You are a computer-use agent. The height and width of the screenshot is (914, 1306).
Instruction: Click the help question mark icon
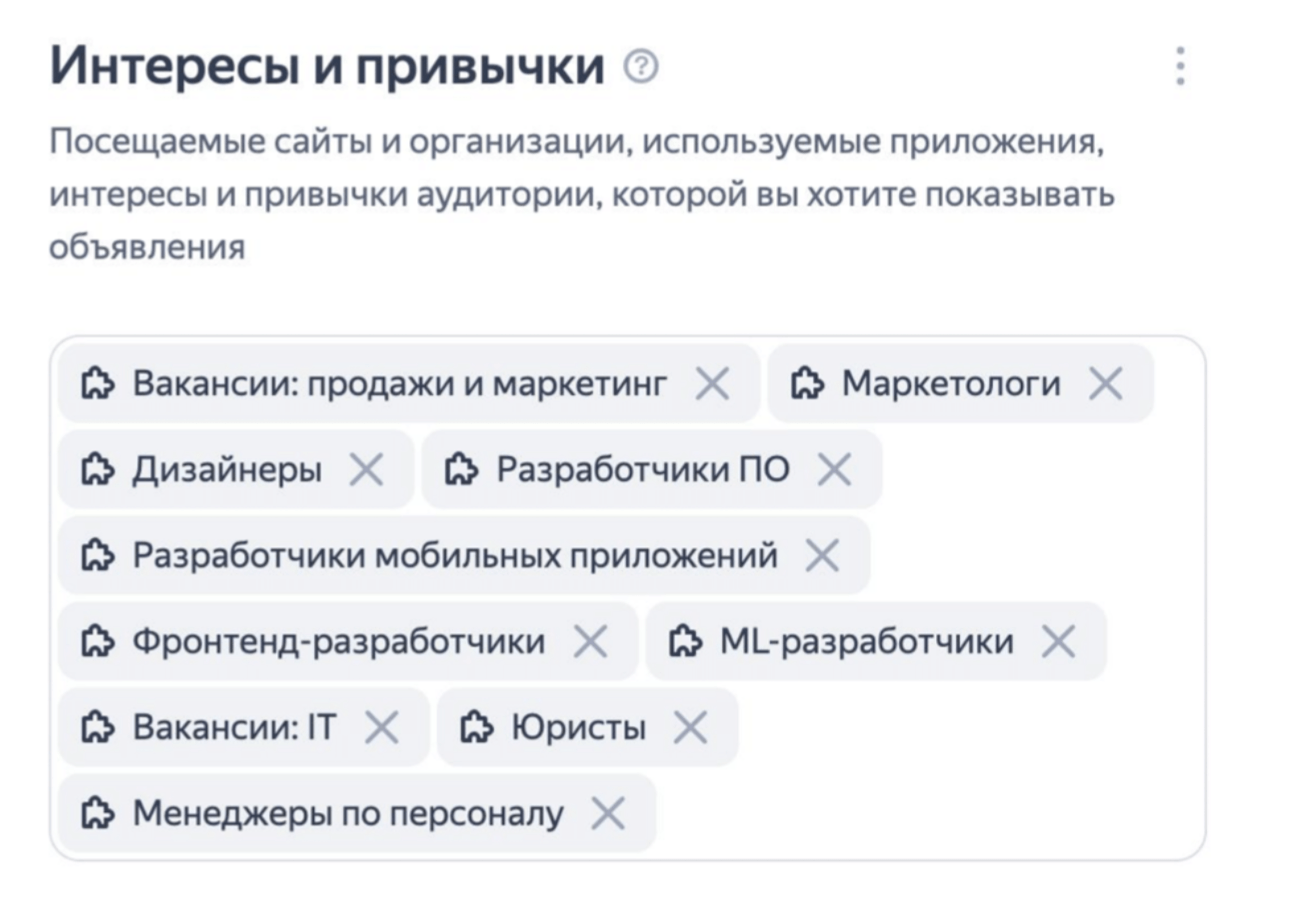641,67
